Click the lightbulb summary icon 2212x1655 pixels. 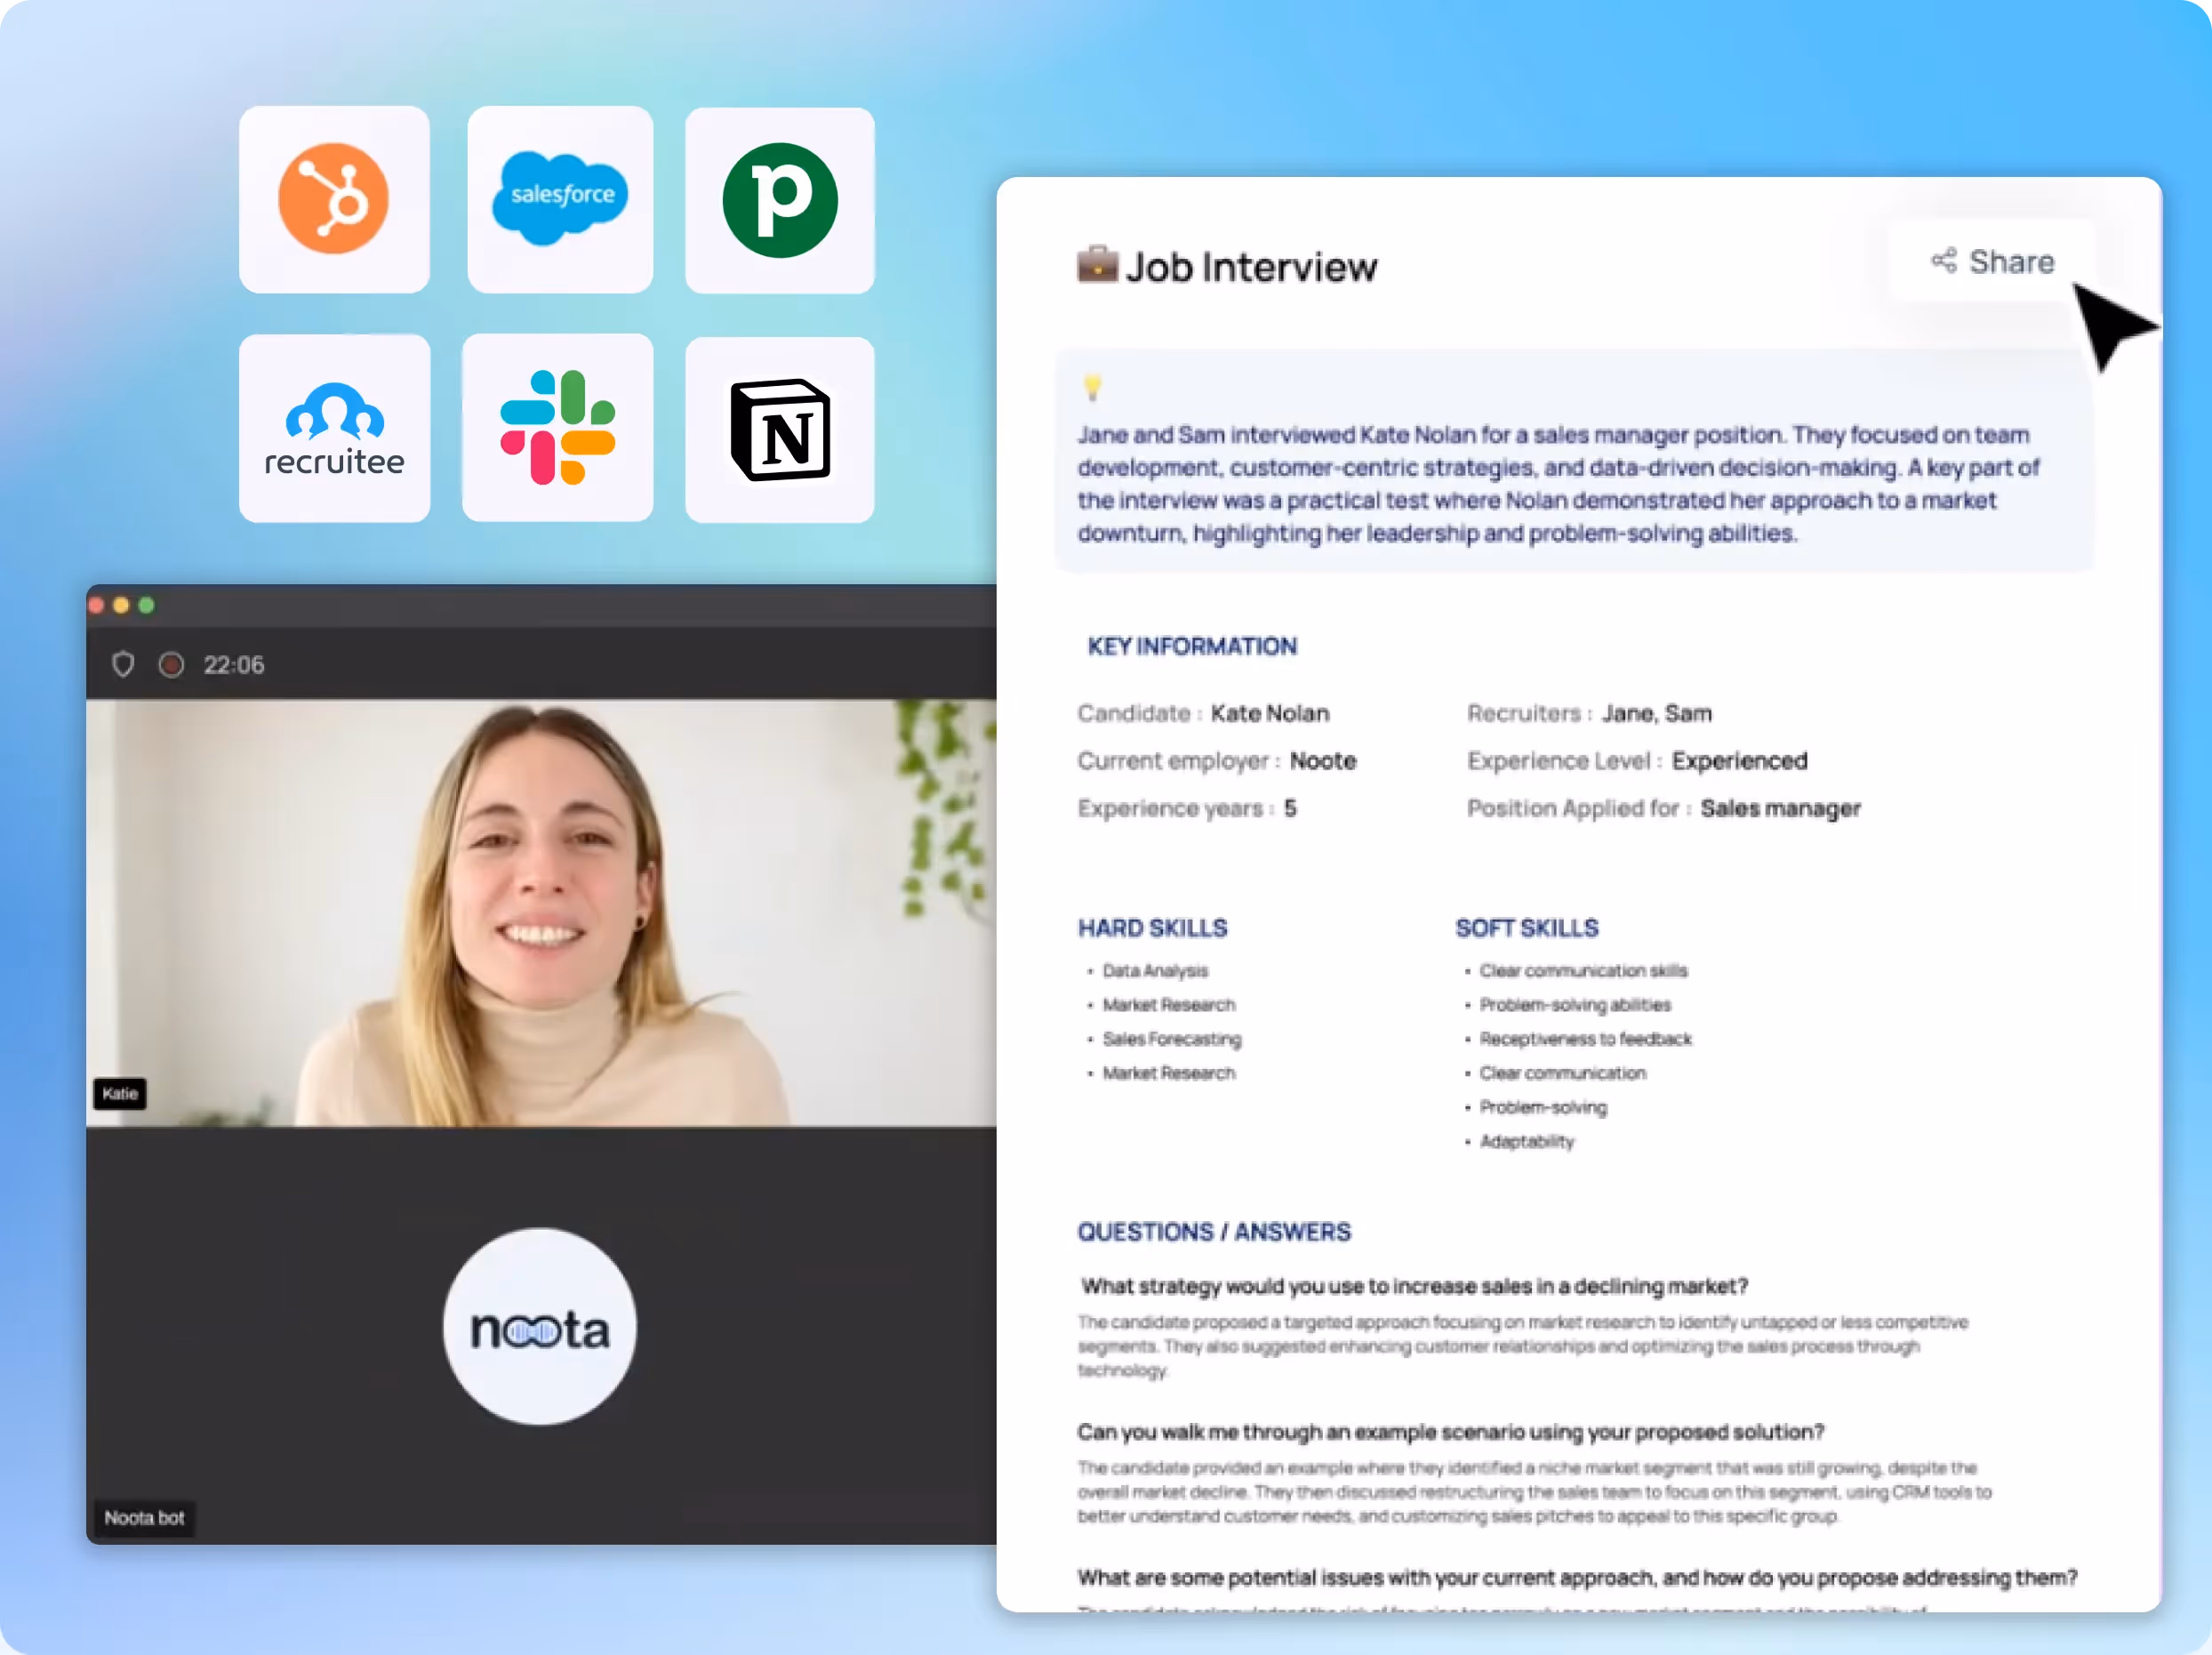1092,387
